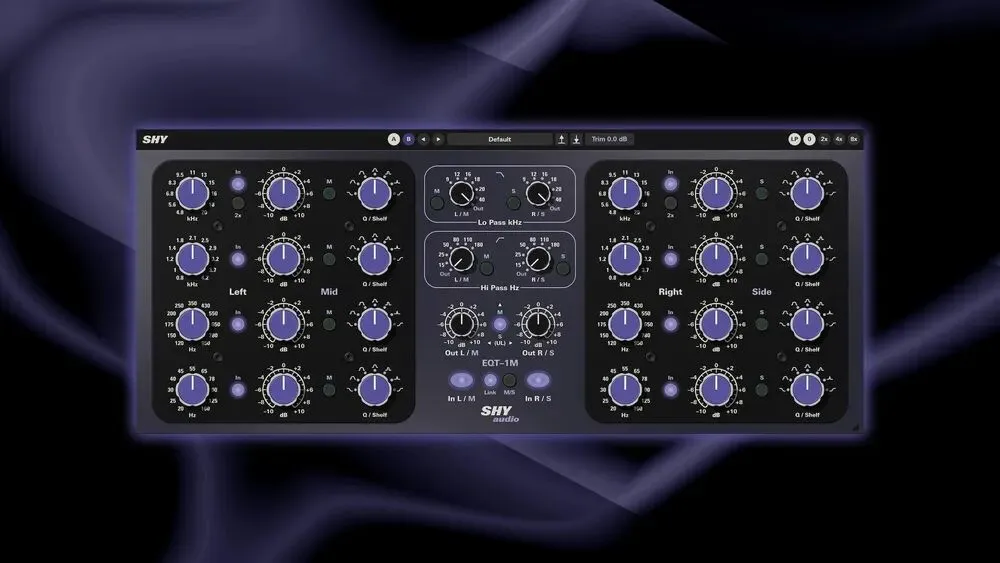Enable the LP linear phase button
The image size is (1000, 563).
794,139
